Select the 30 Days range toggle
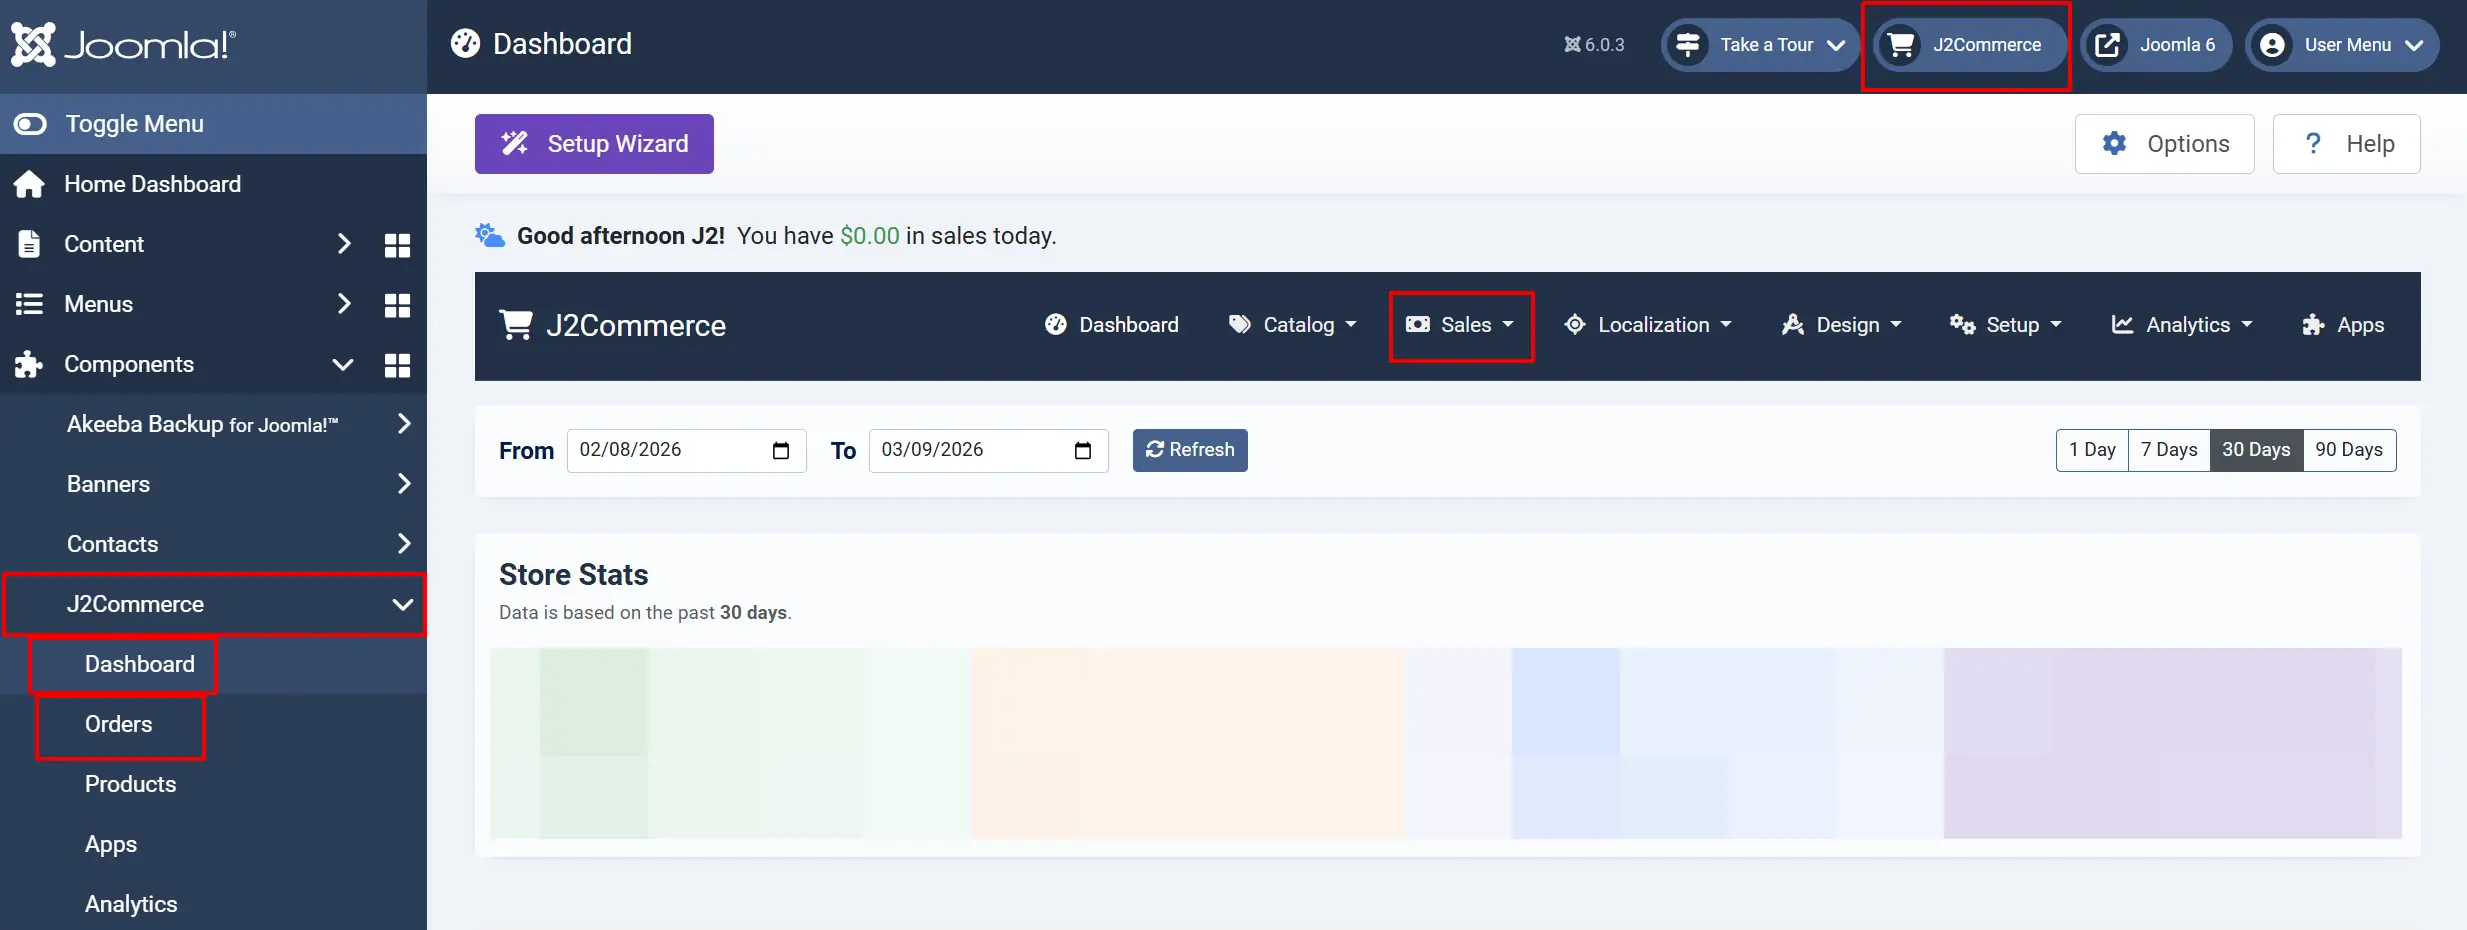Screen dimensions: 2467x930 (2256, 450)
